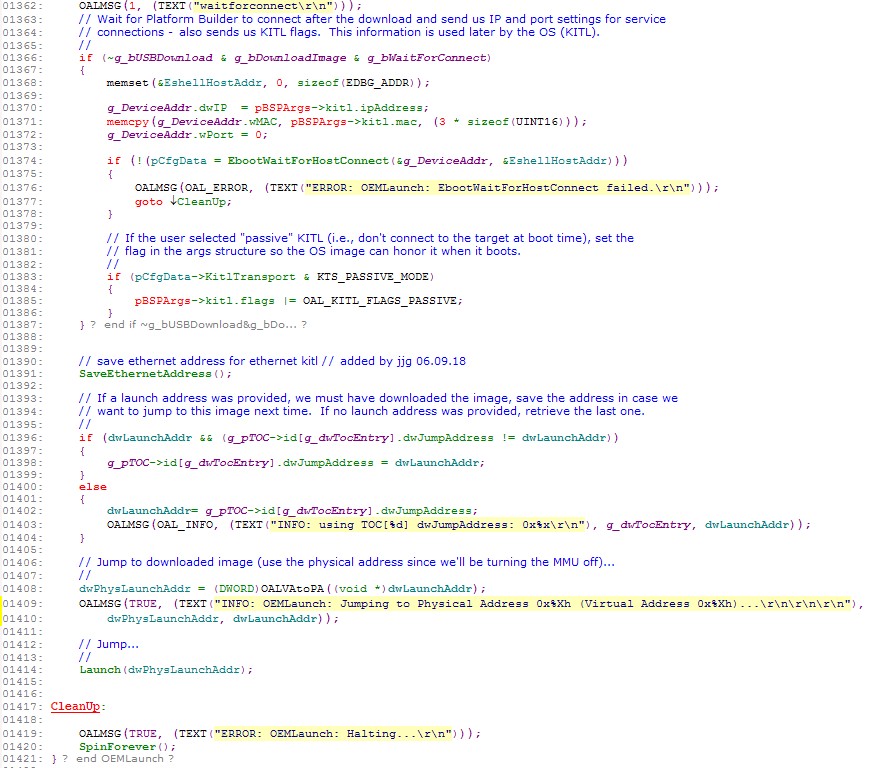Click the CleanUp label on line 01417
This screenshot has height=768, width=878.
click(76, 706)
